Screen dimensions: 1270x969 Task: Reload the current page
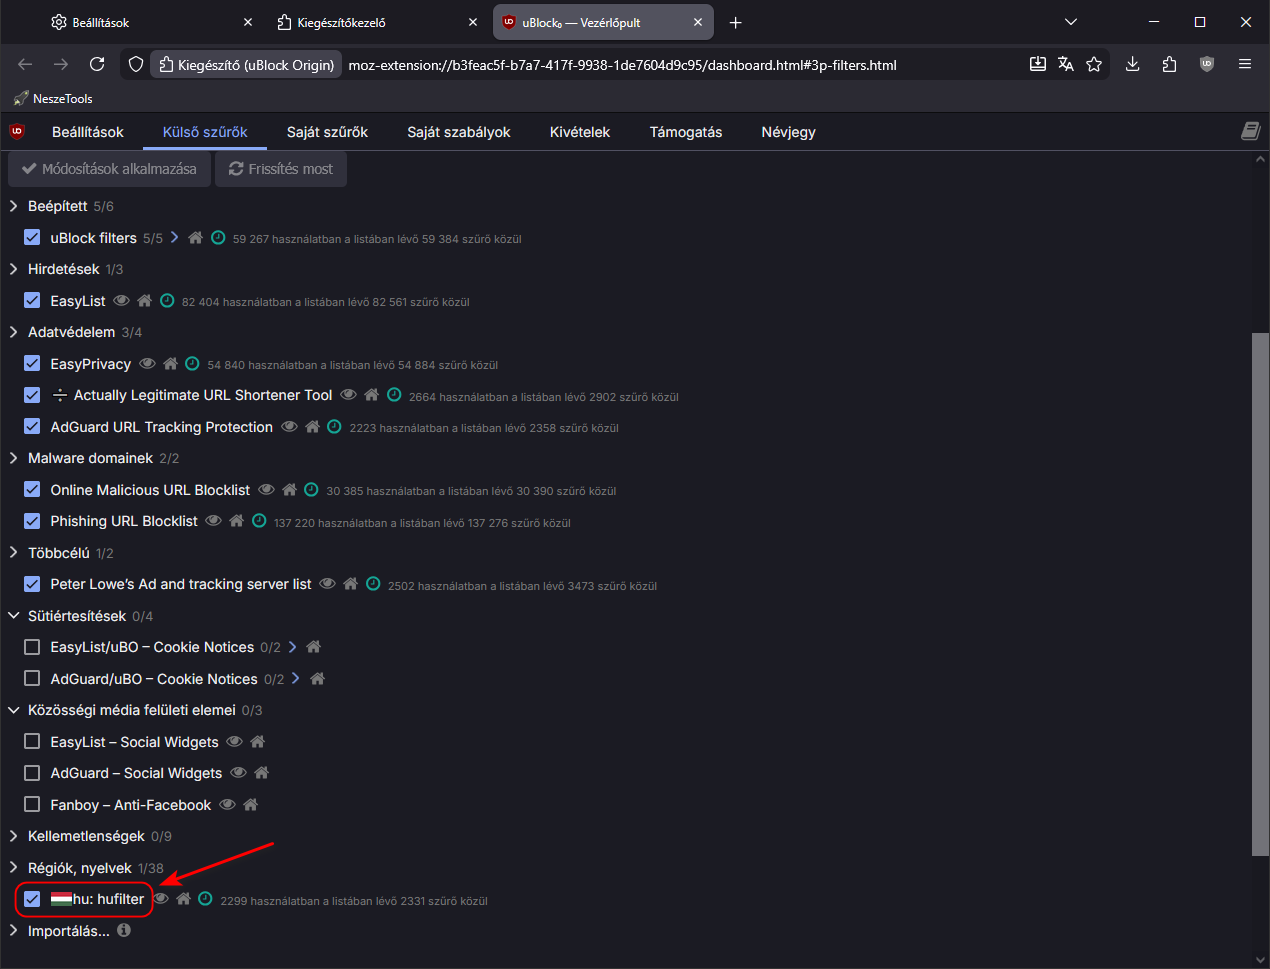97,64
